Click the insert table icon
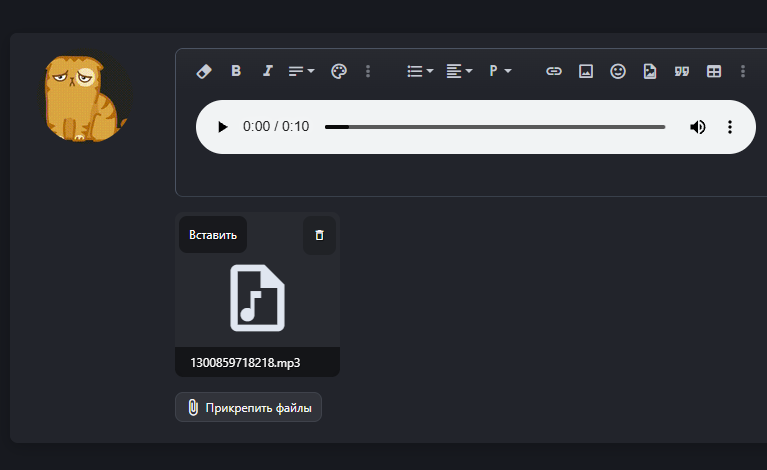 [714, 71]
